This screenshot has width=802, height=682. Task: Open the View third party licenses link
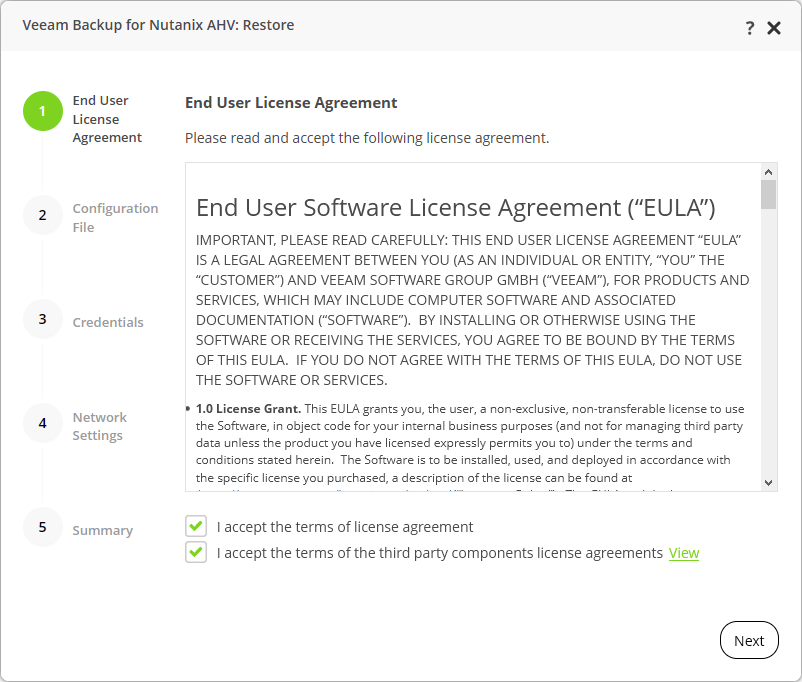click(x=684, y=553)
